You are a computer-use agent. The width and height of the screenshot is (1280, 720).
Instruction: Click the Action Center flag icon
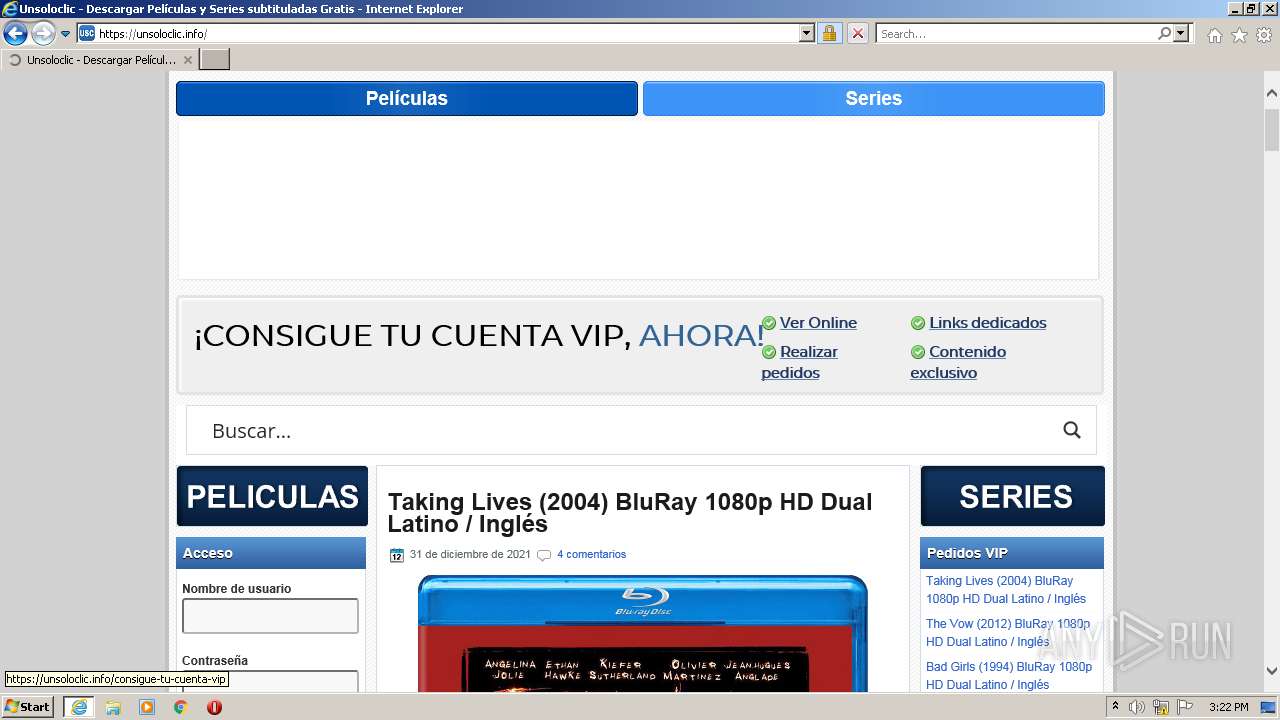click(1185, 707)
